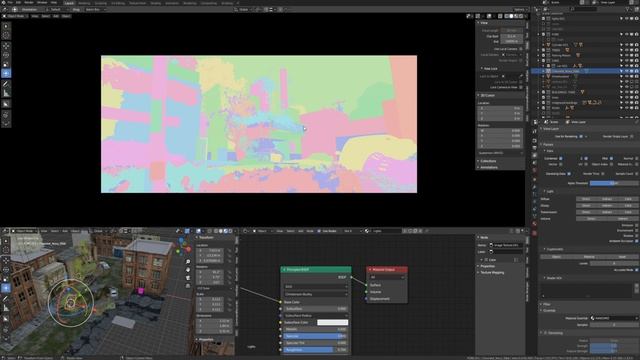This screenshot has height=360, width=640.
Task: Switch to the Modeling workspace tab
Action: [x=84, y=3]
